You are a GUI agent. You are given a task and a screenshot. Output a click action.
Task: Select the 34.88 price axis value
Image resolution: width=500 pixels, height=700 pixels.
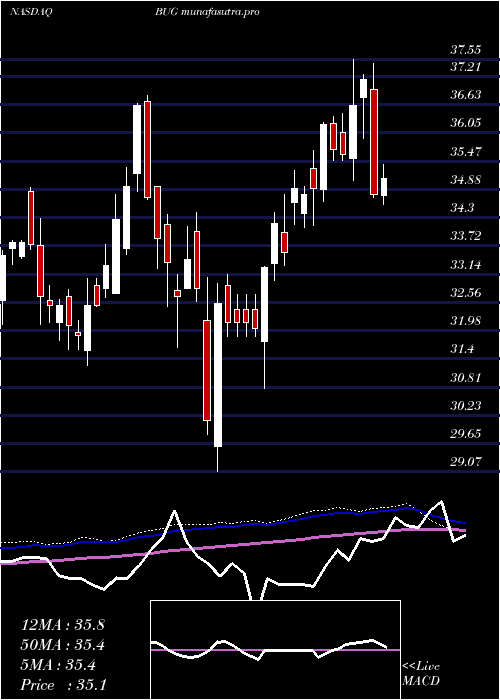(466, 179)
